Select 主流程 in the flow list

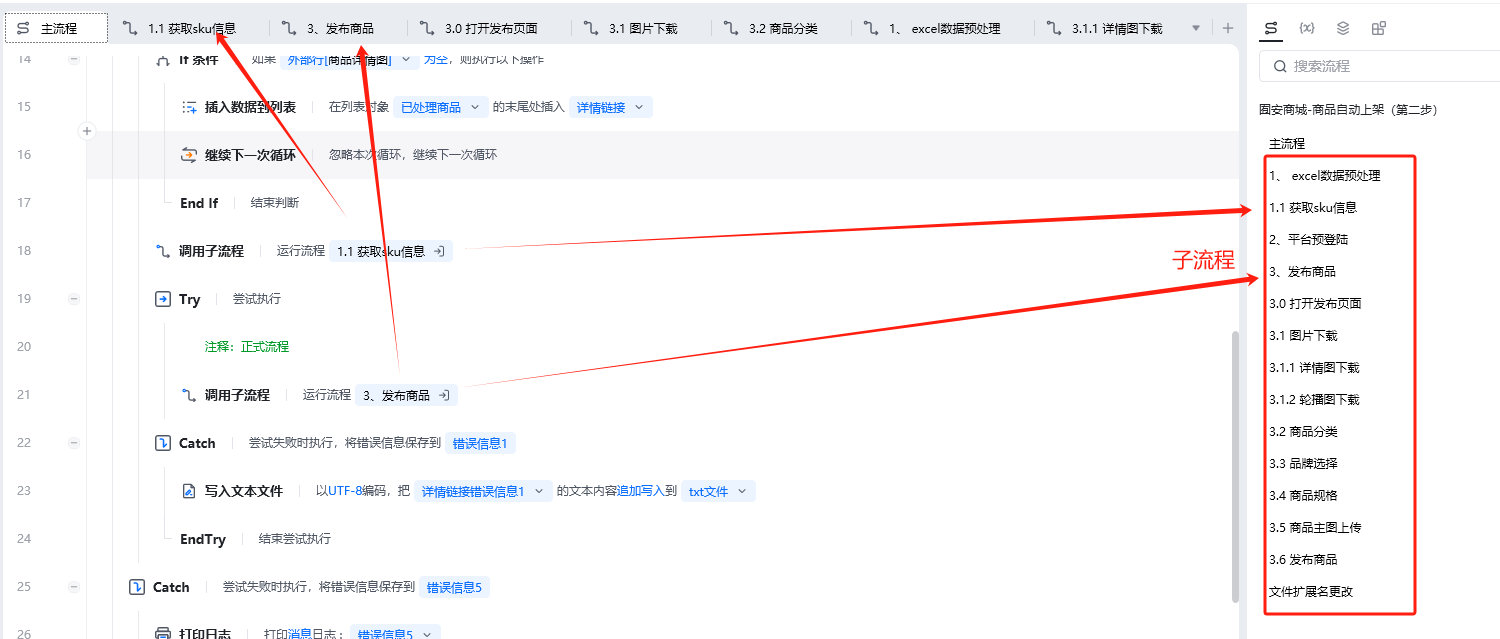tap(1287, 143)
